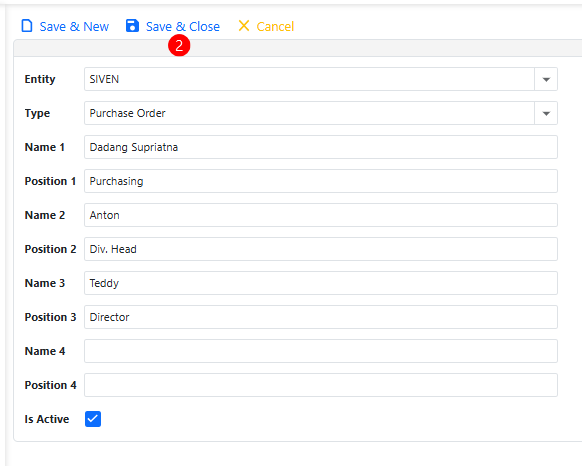582x466 pixels.
Task: Click the Save & New document icon
Action: (x=27, y=26)
